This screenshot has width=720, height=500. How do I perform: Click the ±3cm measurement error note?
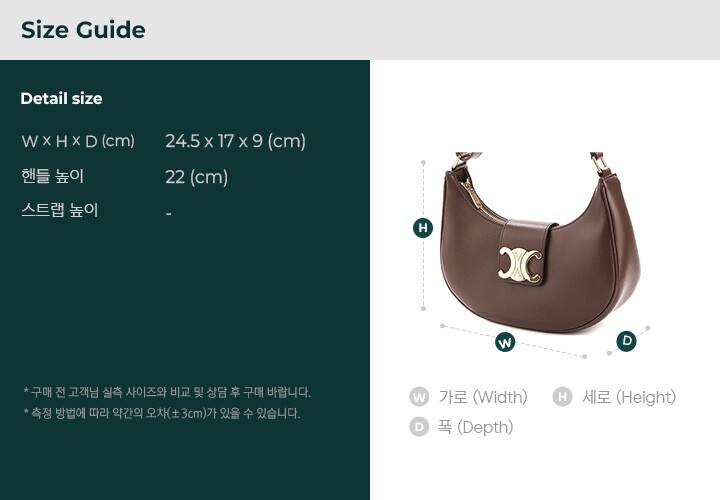162,413
